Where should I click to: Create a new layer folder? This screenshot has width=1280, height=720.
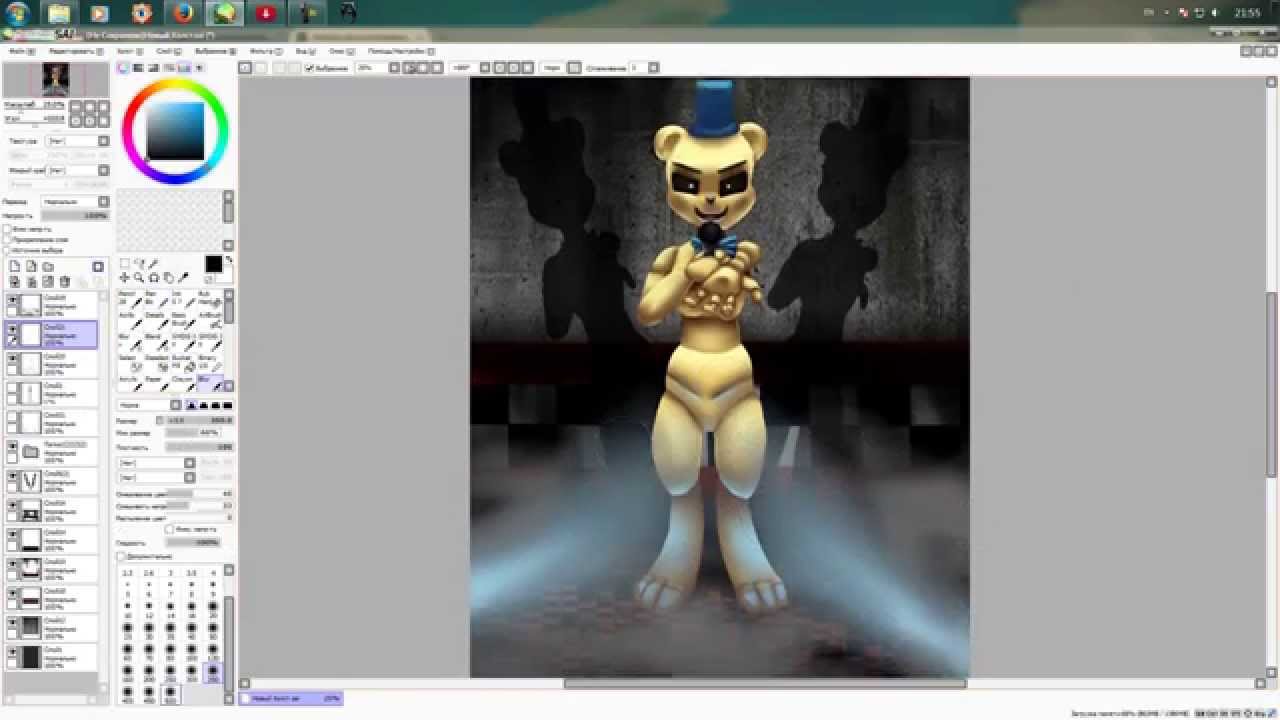click(x=47, y=267)
